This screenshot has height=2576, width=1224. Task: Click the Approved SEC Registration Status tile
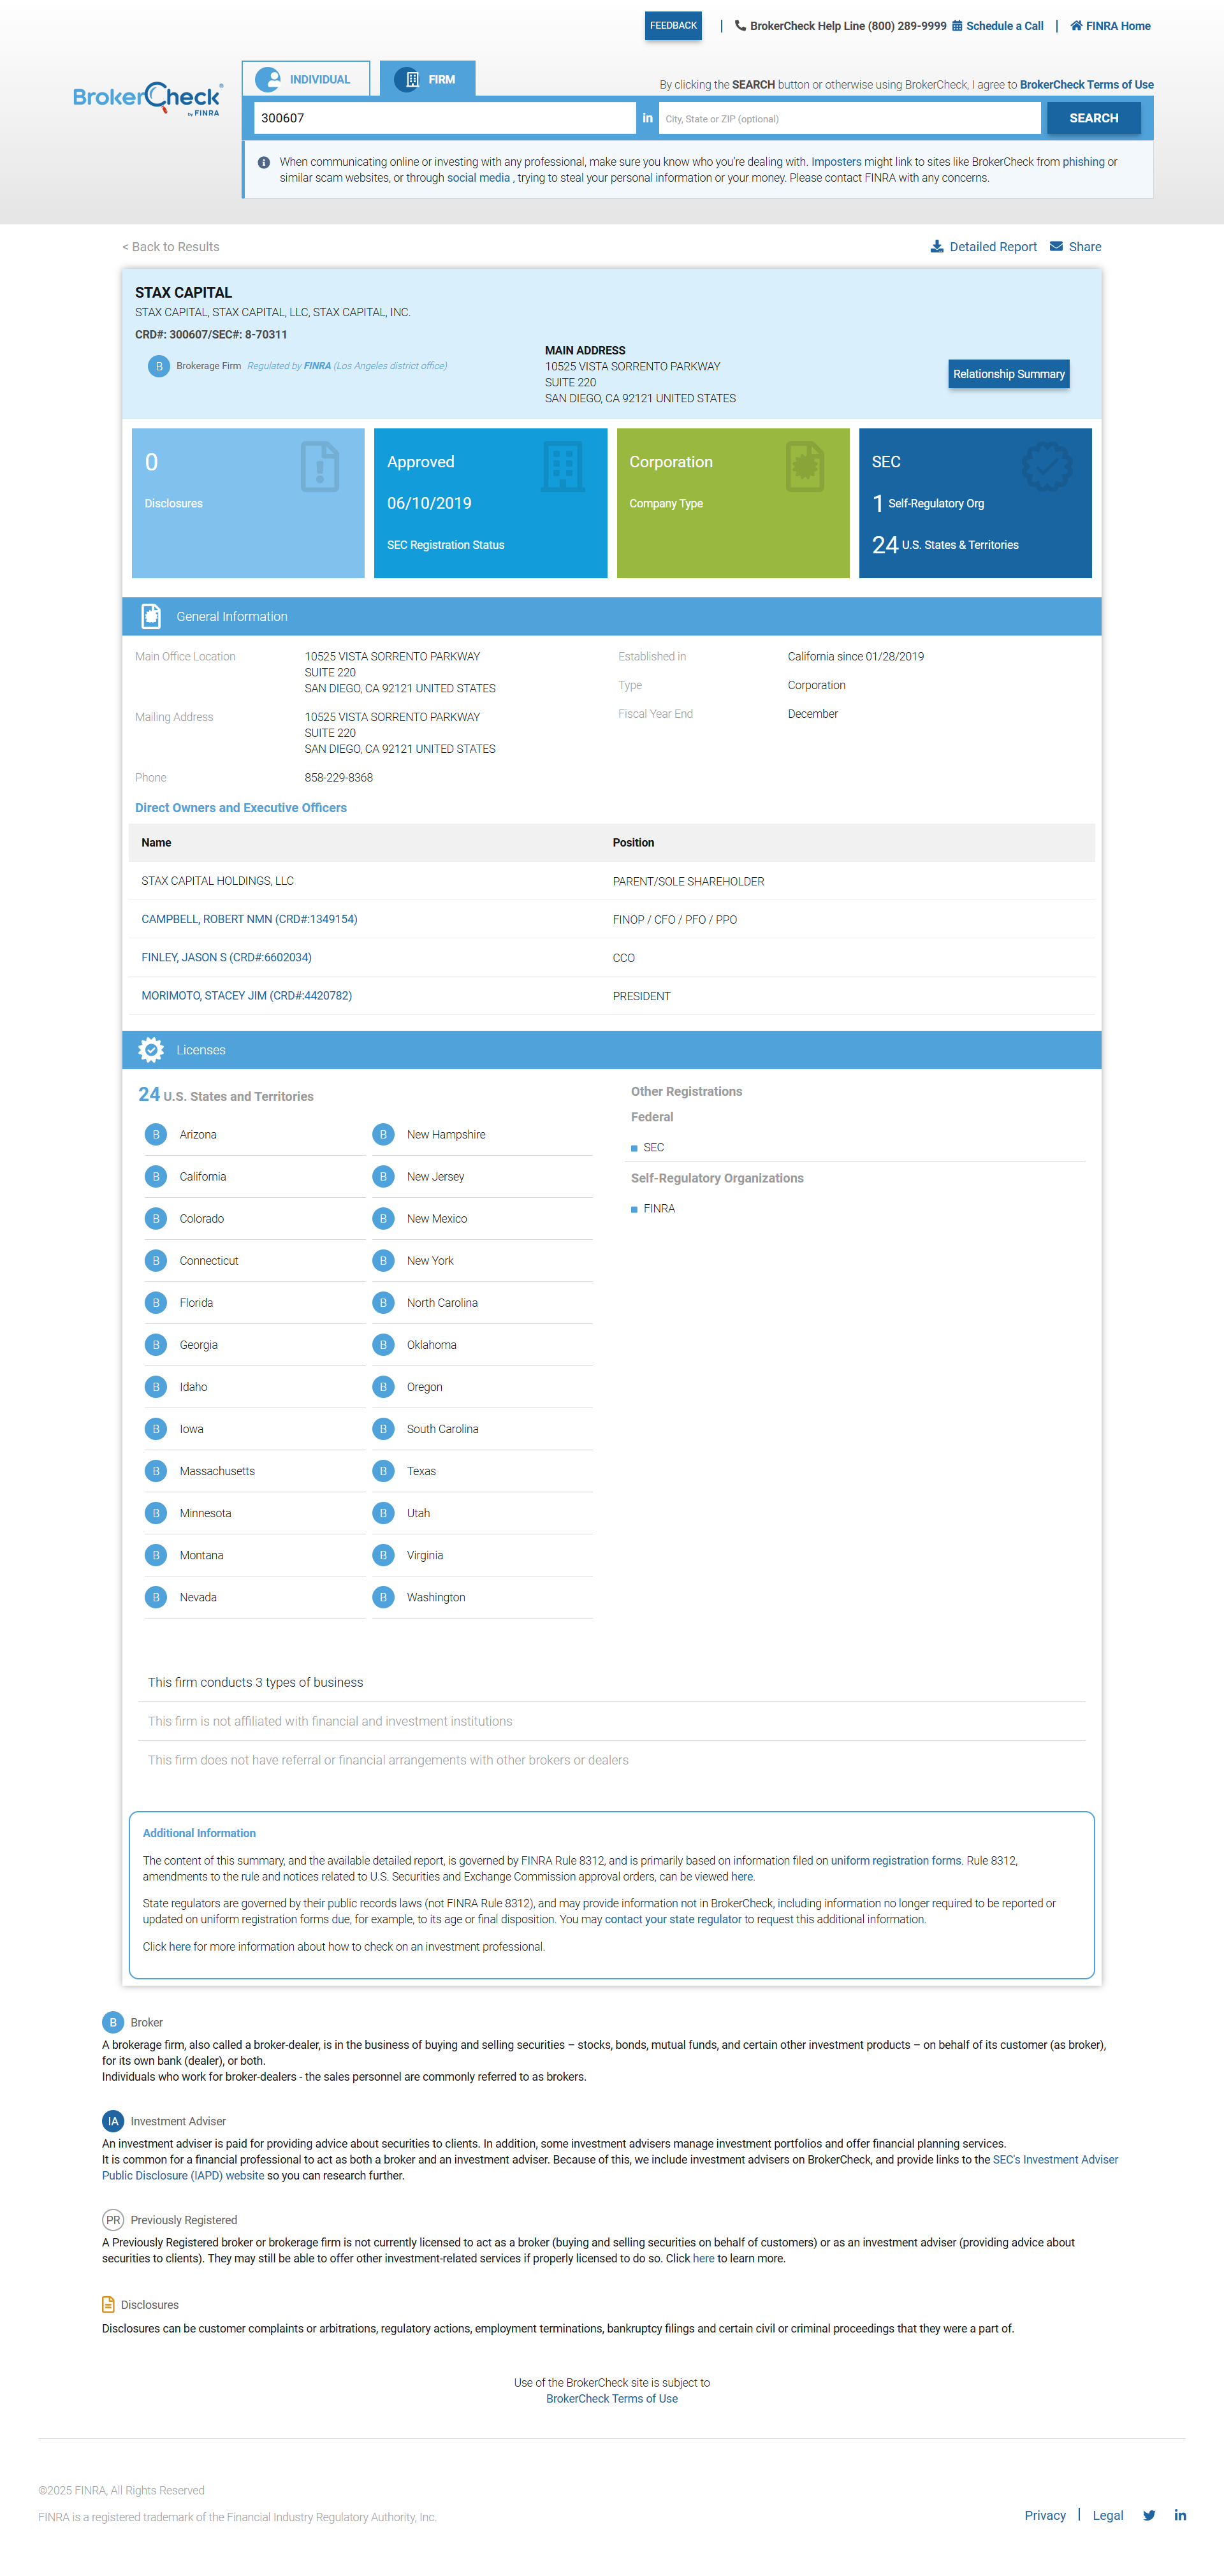[490, 503]
